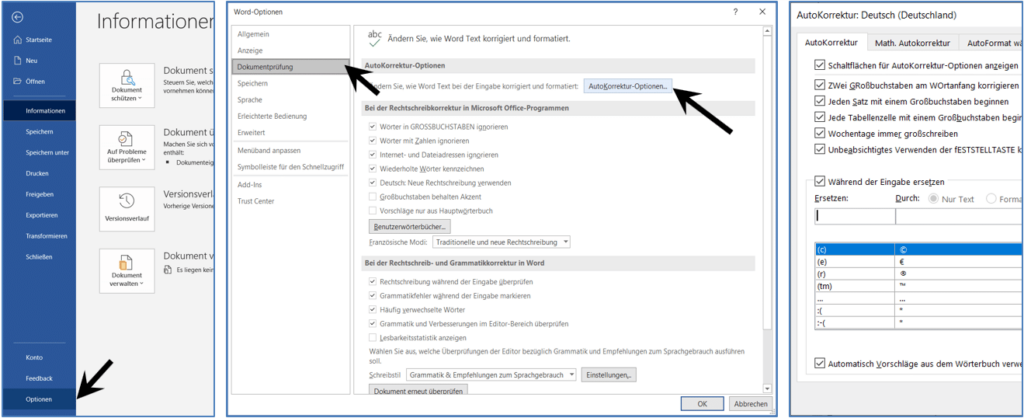Click the AutoKorrektur-Optionen button
This screenshot has width=1024, height=418.
tap(628, 87)
